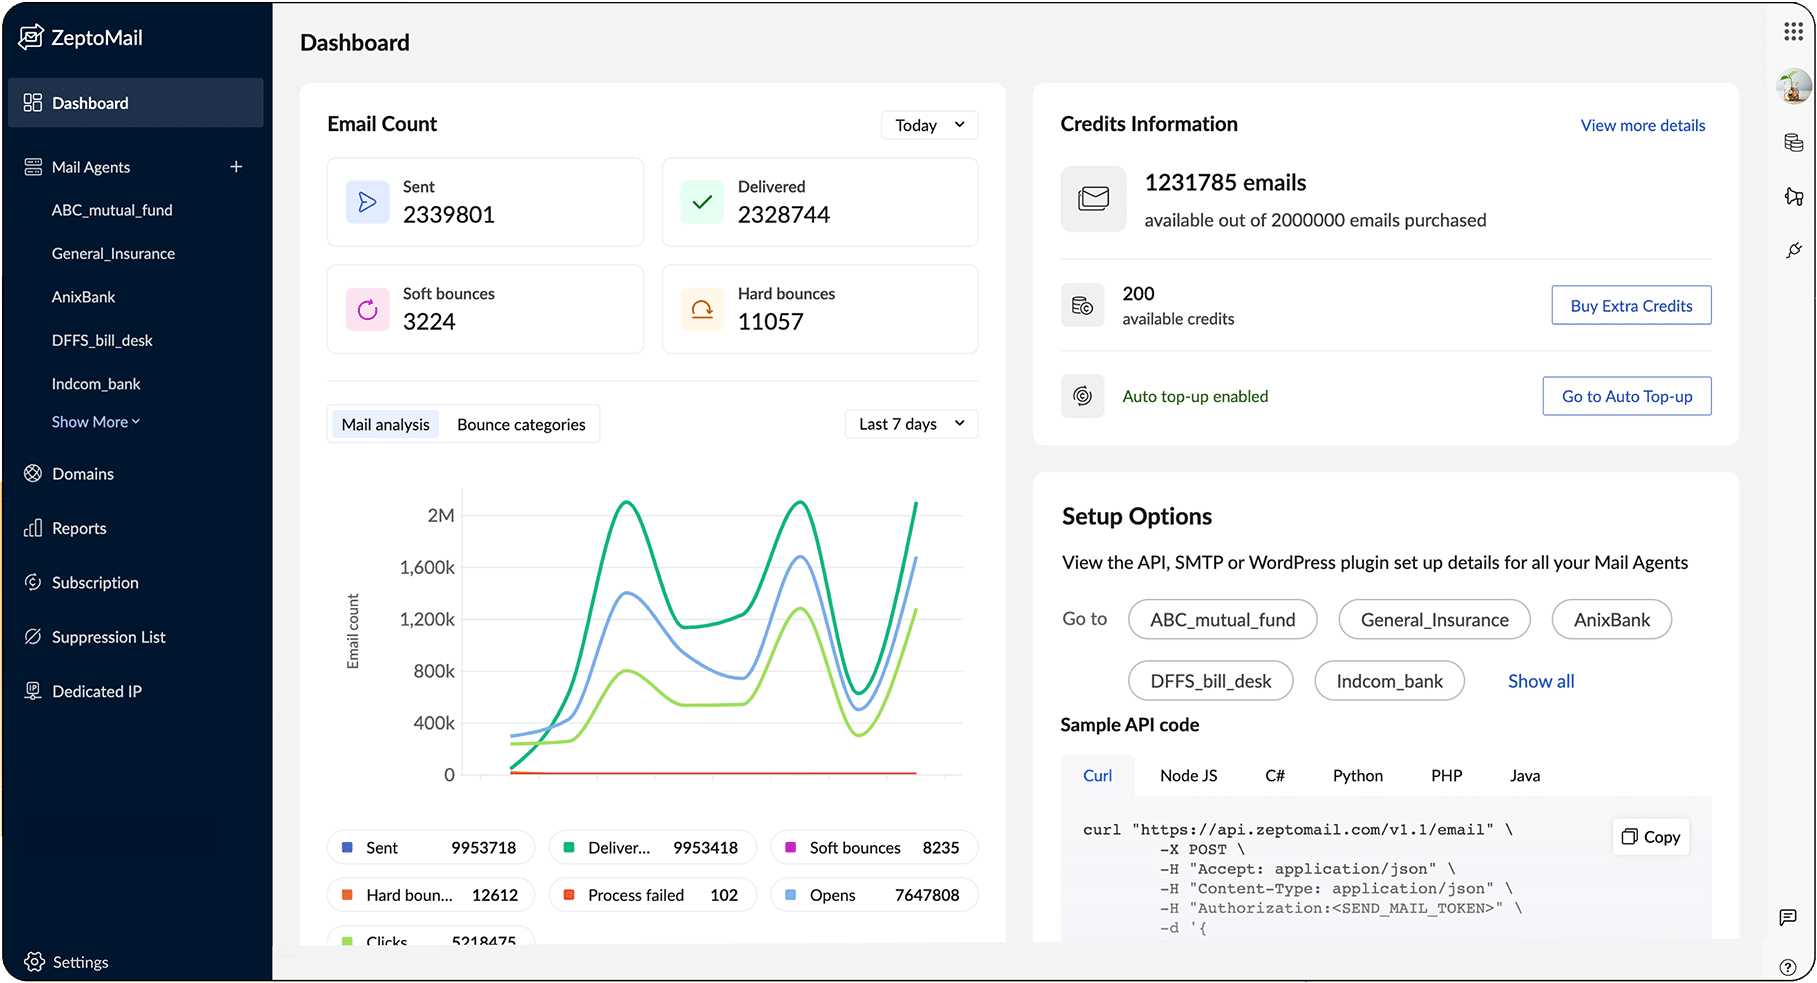Viewport: 1817px width, 983px height.
Task: Open the Today period dropdown
Action: coord(930,125)
